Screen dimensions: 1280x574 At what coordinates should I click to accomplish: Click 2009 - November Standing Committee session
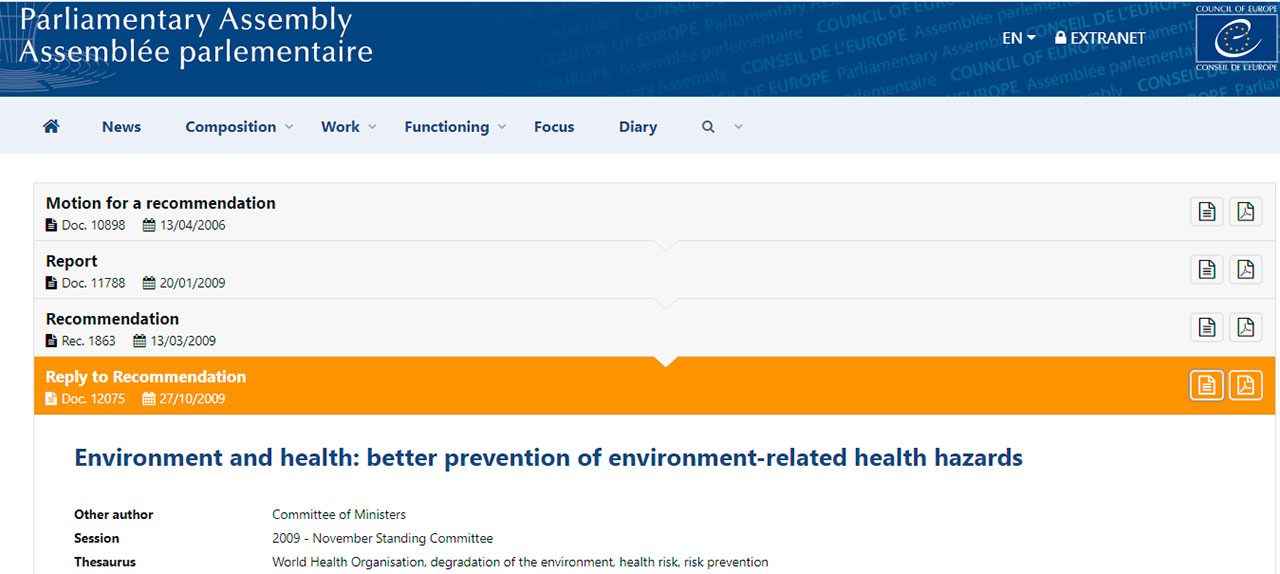point(382,538)
